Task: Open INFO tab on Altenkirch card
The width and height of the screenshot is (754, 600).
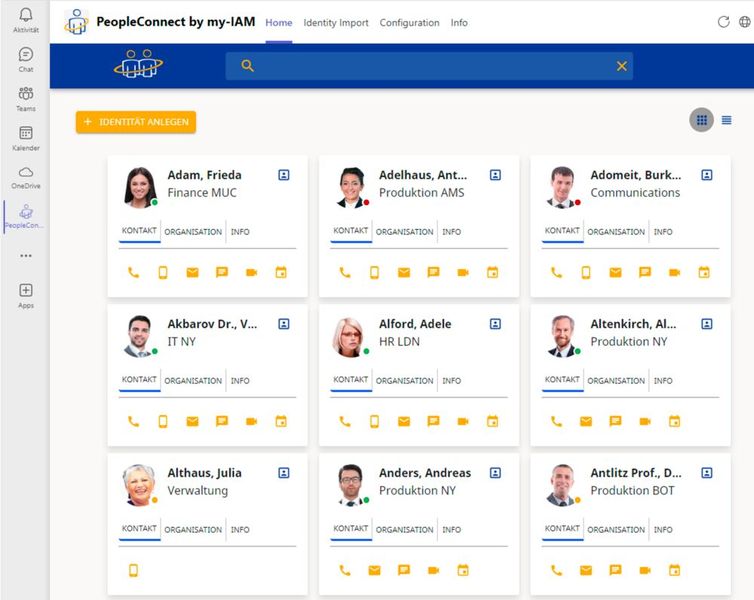Action: pyautogui.click(x=663, y=381)
